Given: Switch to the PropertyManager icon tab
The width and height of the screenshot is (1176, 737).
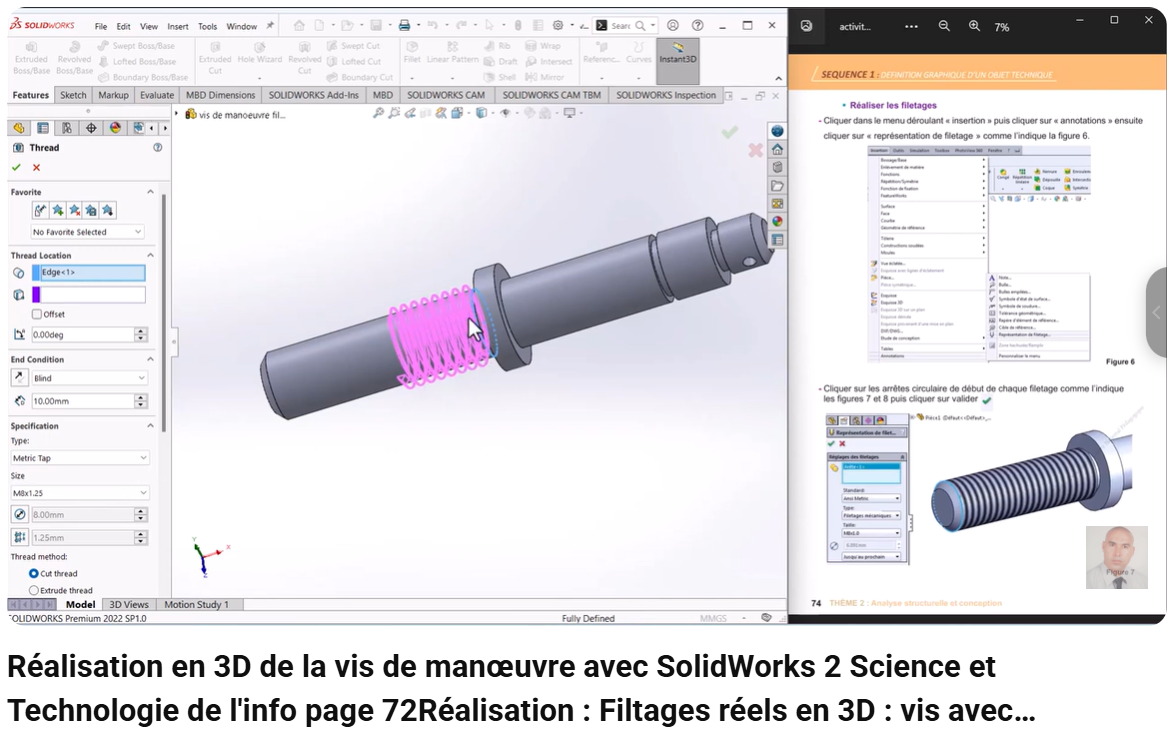Looking at the screenshot, I should coord(43,128).
